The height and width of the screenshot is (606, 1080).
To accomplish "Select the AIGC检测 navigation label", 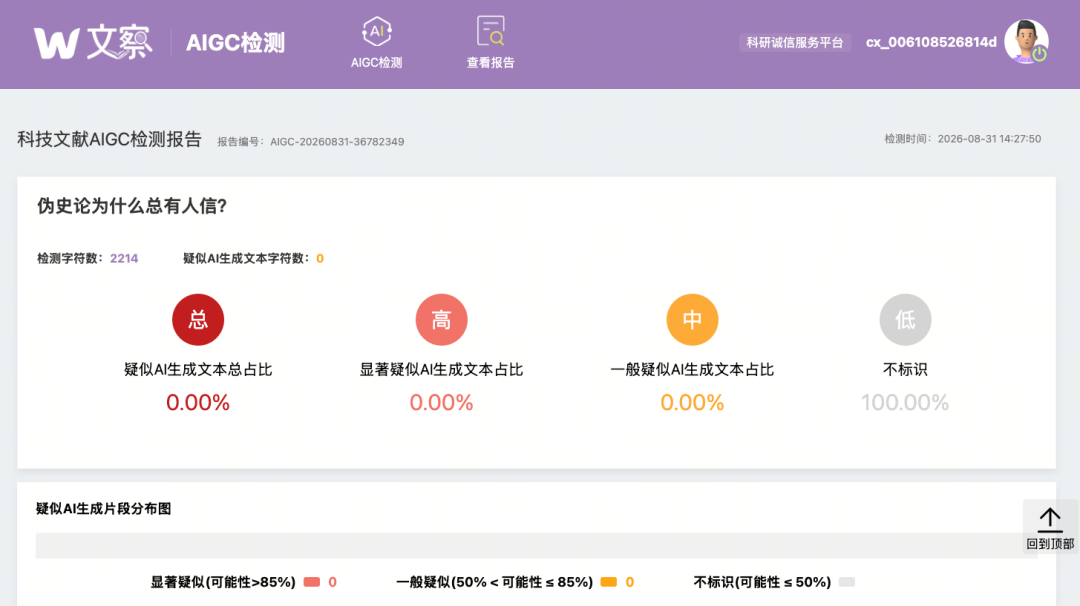I will point(377,63).
